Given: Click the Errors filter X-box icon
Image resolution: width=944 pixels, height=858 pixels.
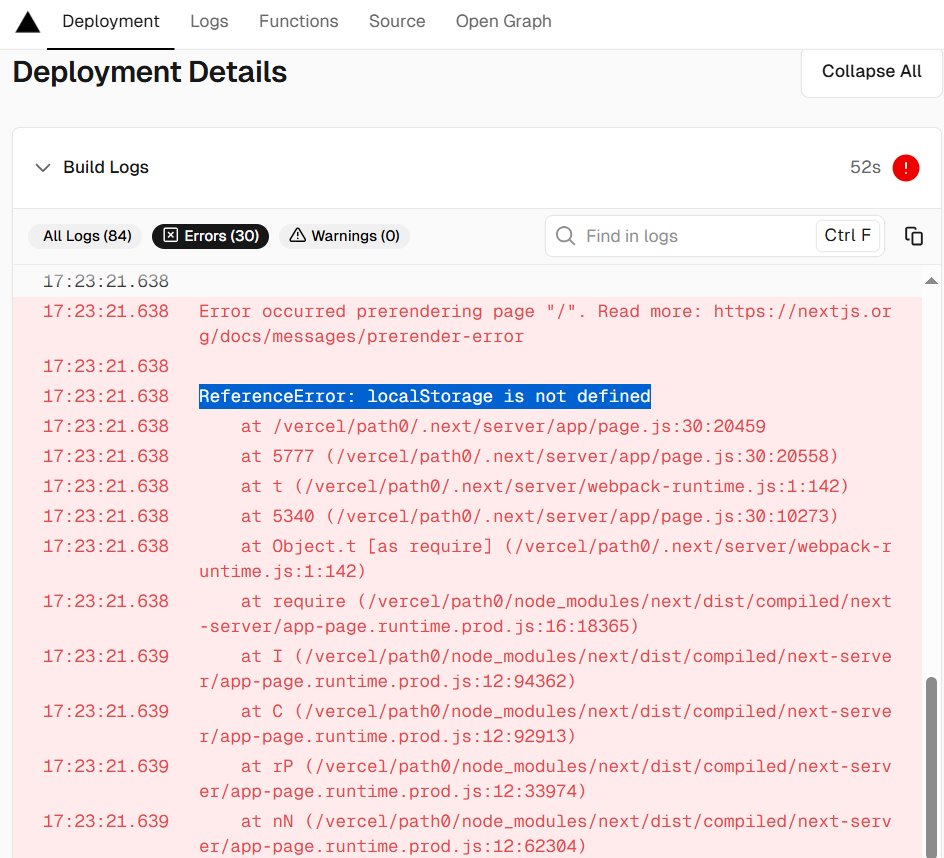Looking at the screenshot, I should pyautogui.click(x=171, y=235).
